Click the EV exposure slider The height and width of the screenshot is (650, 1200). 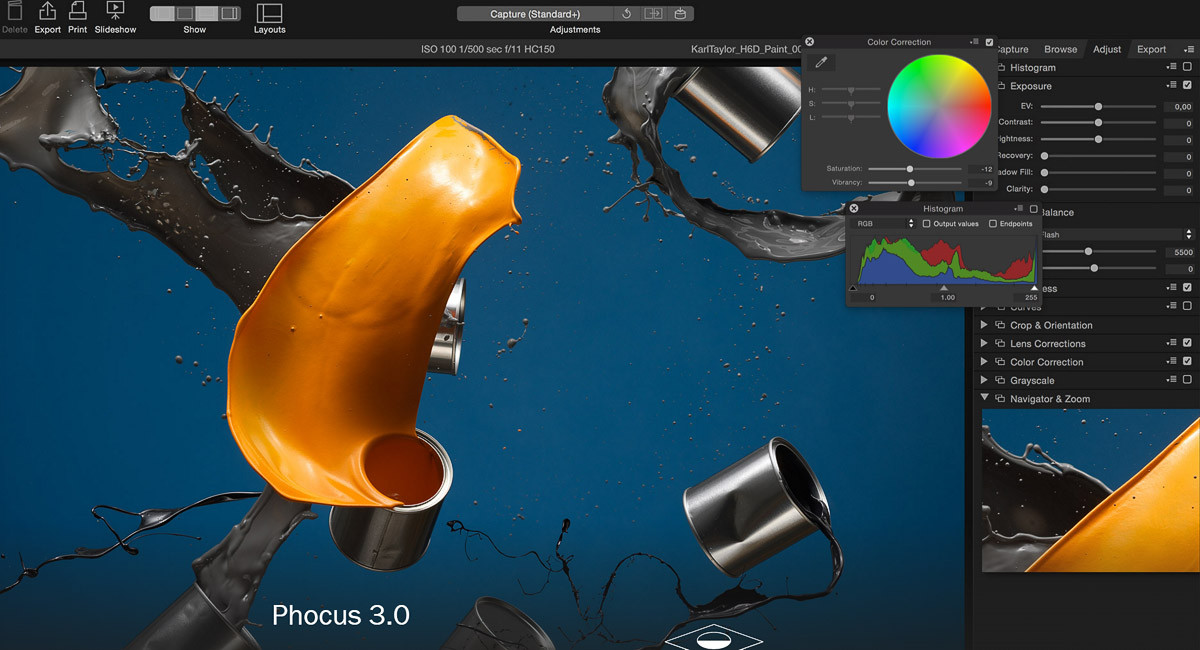(x=1098, y=106)
